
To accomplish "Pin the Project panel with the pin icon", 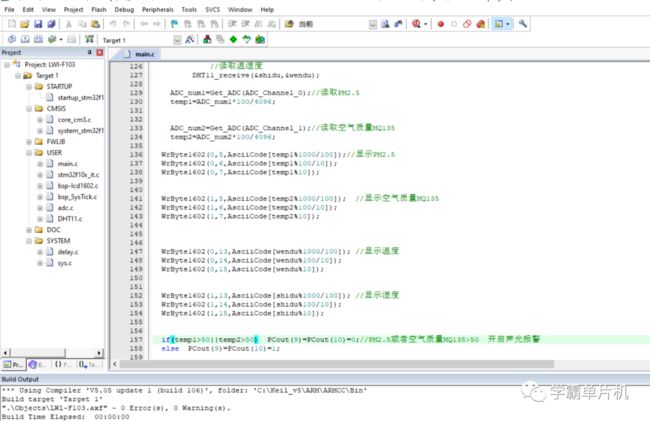I will pyautogui.click(x=89, y=52).
